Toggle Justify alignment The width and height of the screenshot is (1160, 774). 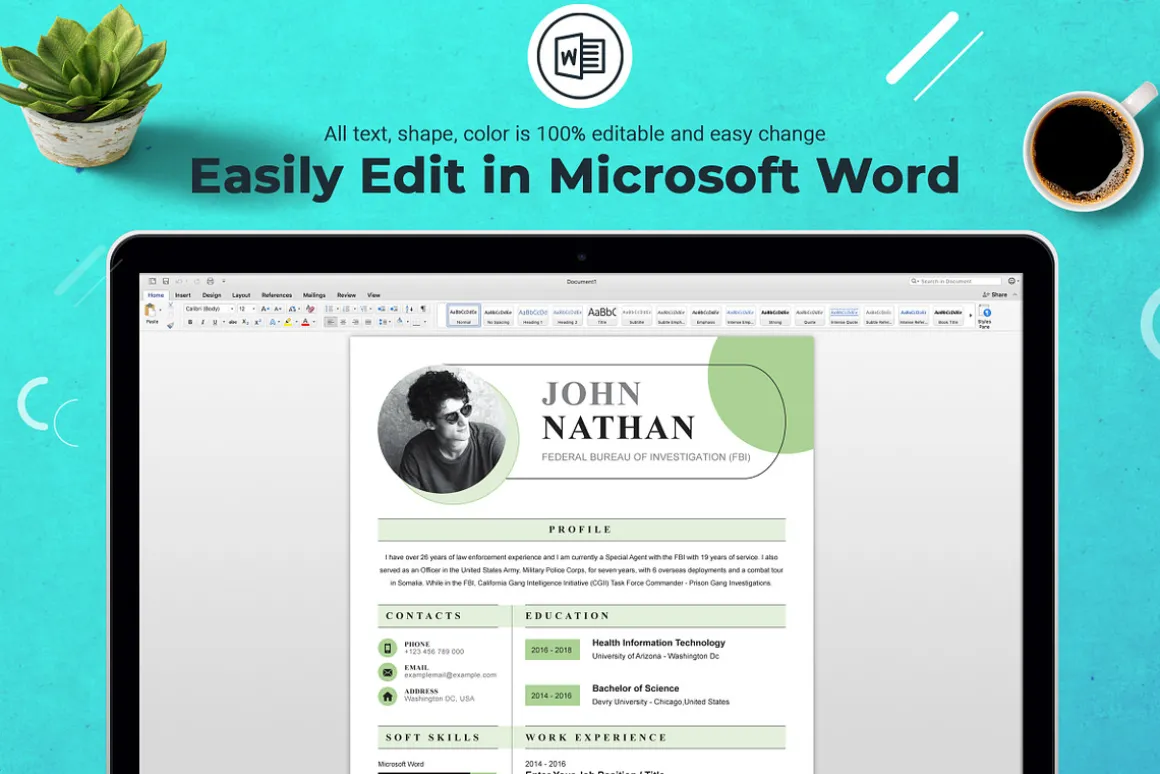tap(368, 322)
